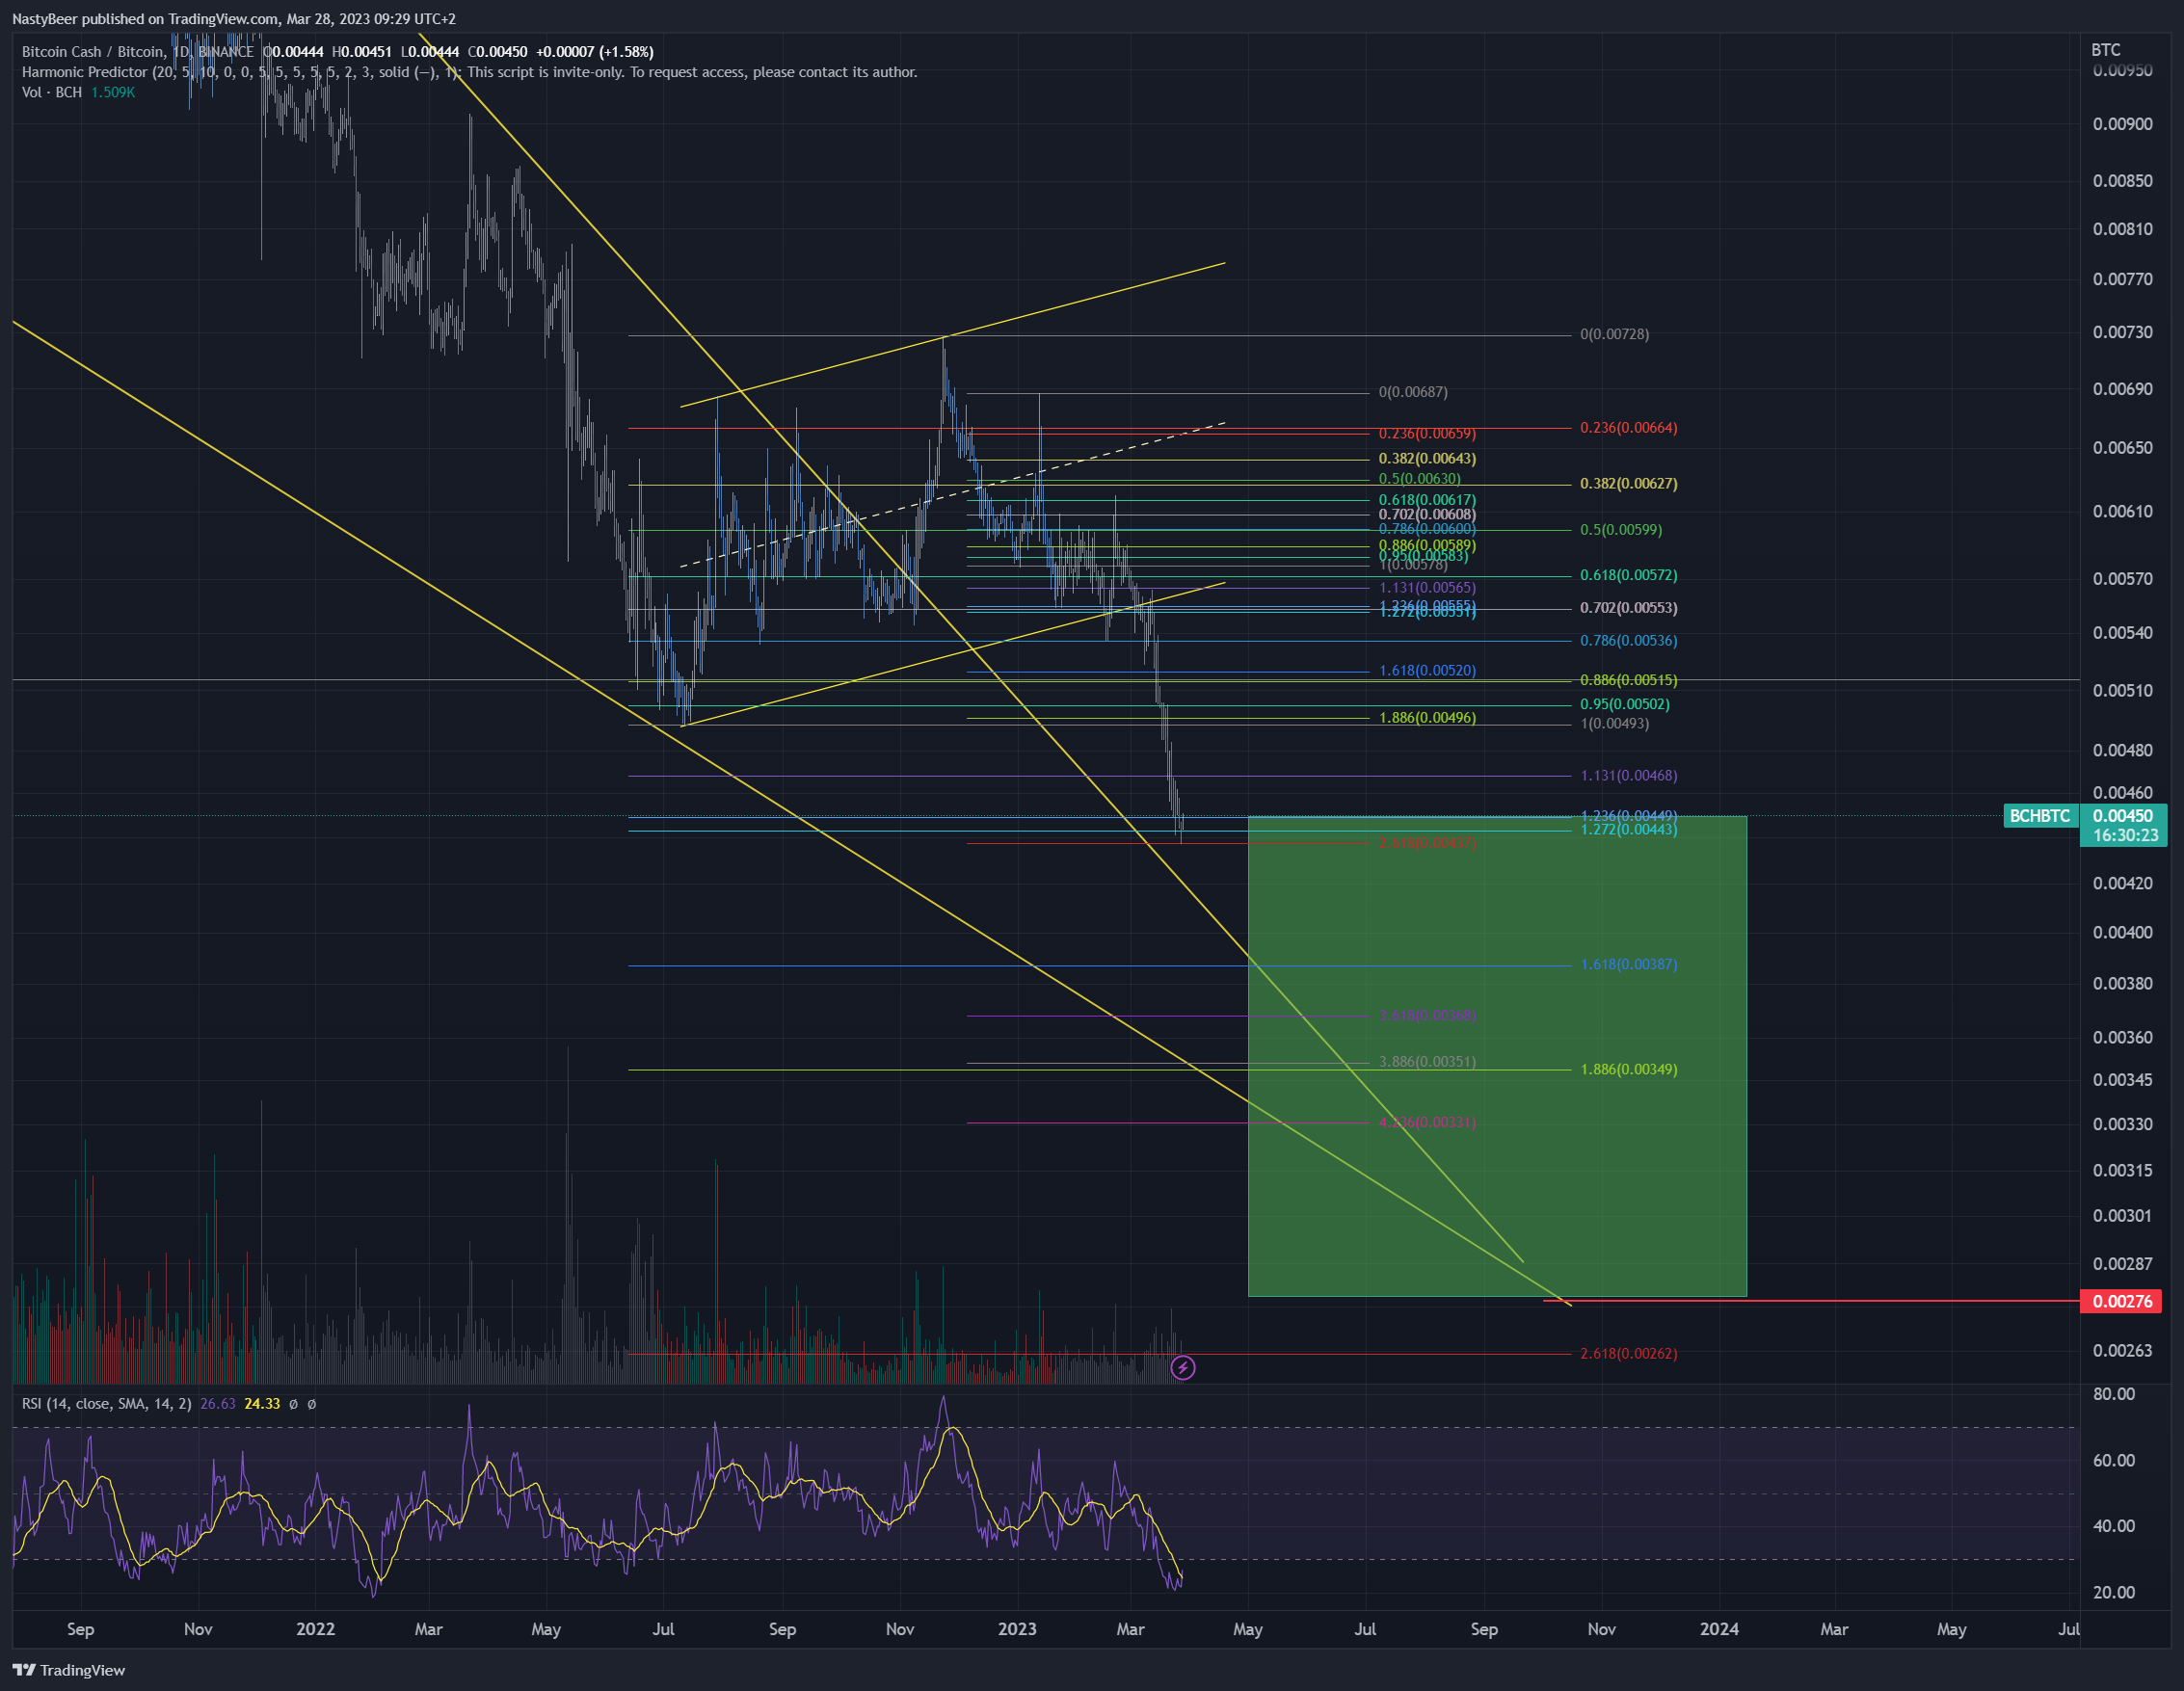Click the 0.00610 price axis tick
Screen dimensions: 2184x1691
tap(2122, 512)
